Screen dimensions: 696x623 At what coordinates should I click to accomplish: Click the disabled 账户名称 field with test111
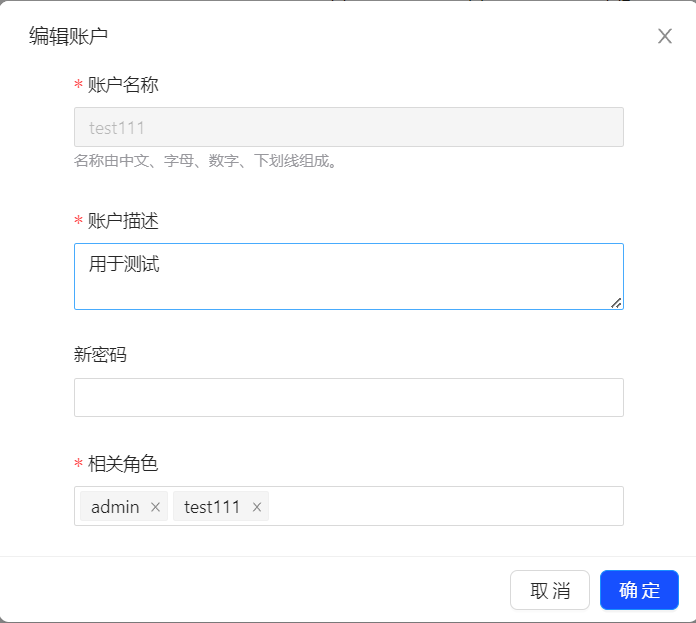click(x=349, y=127)
